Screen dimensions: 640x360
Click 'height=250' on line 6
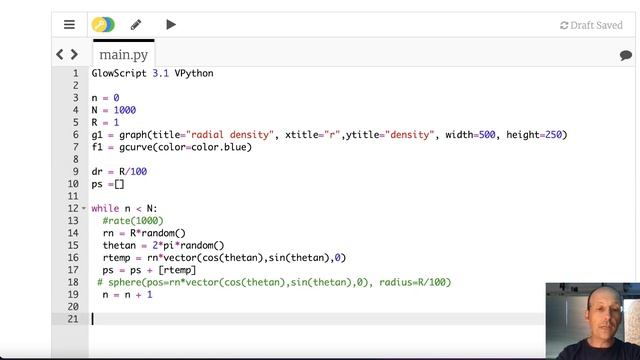tap(534, 135)
